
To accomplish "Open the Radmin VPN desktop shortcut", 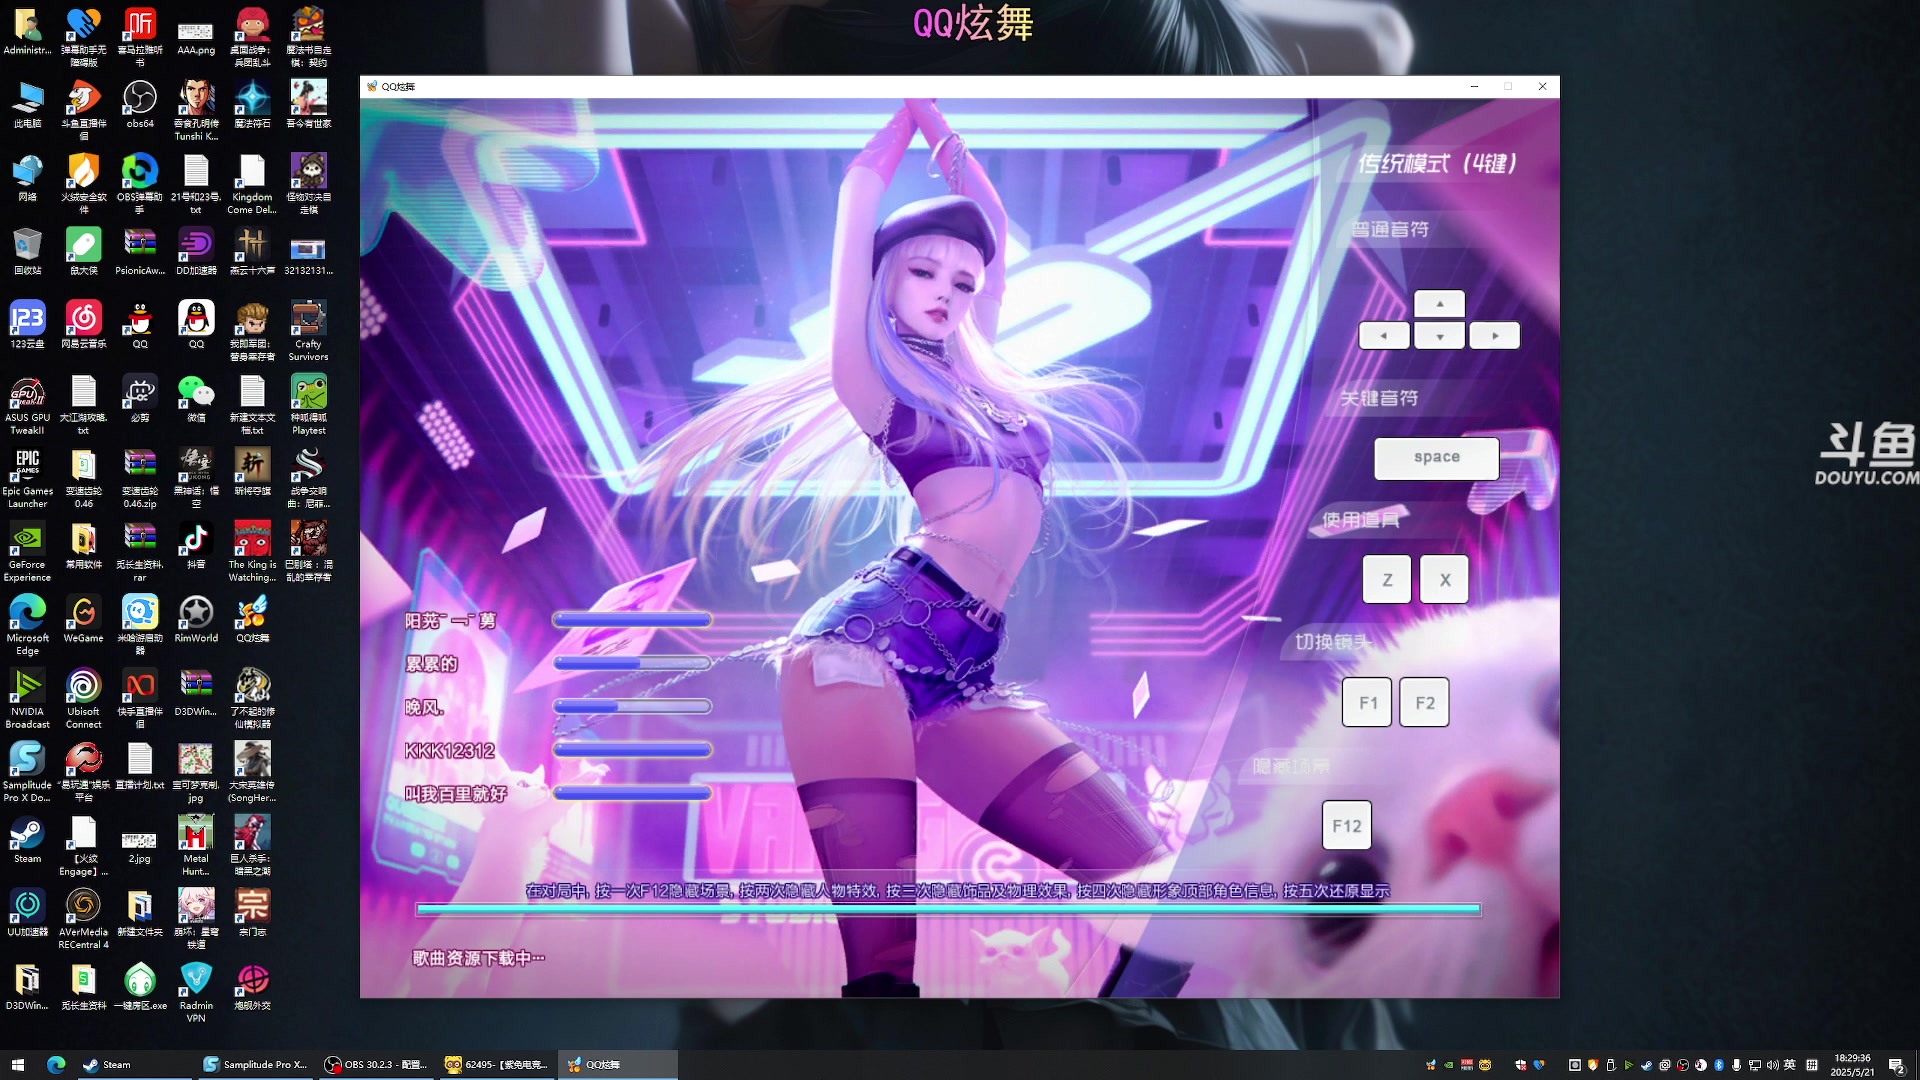I will (196, 992).
